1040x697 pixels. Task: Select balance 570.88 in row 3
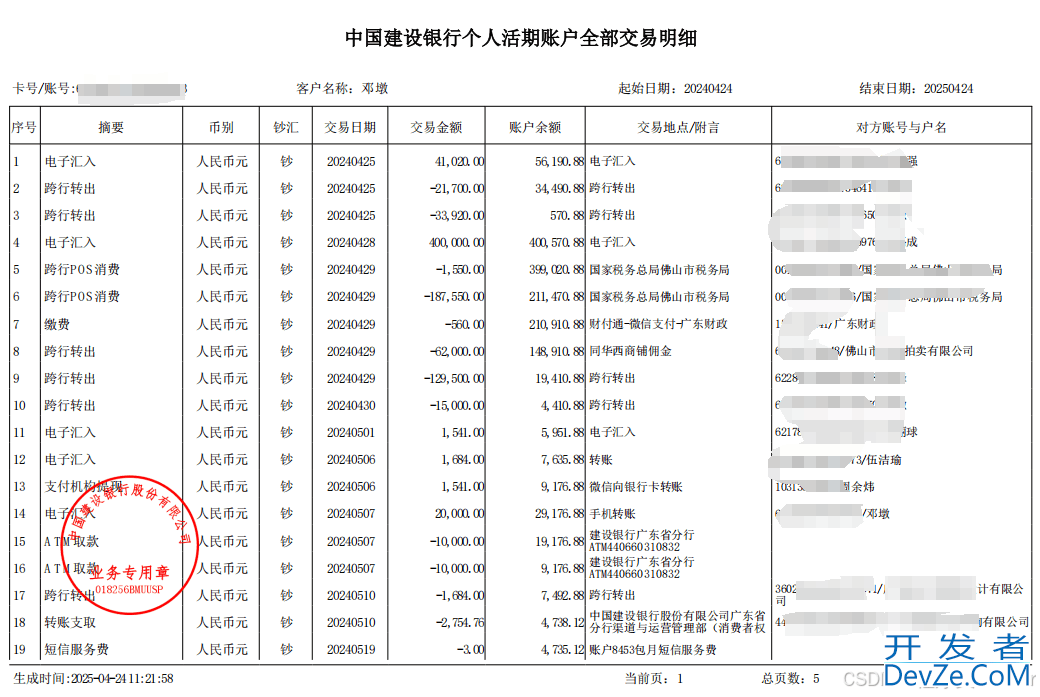567,216
